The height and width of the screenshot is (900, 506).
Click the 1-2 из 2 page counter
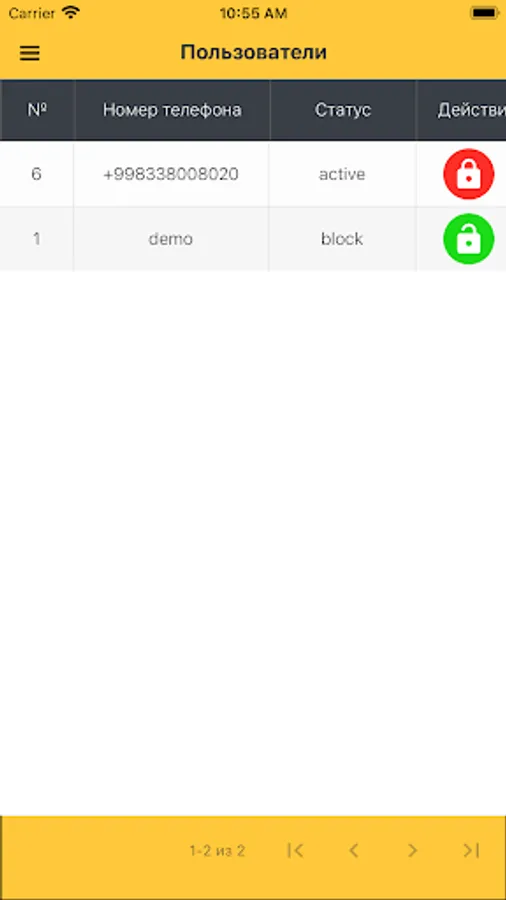click(x=217, y=850)
